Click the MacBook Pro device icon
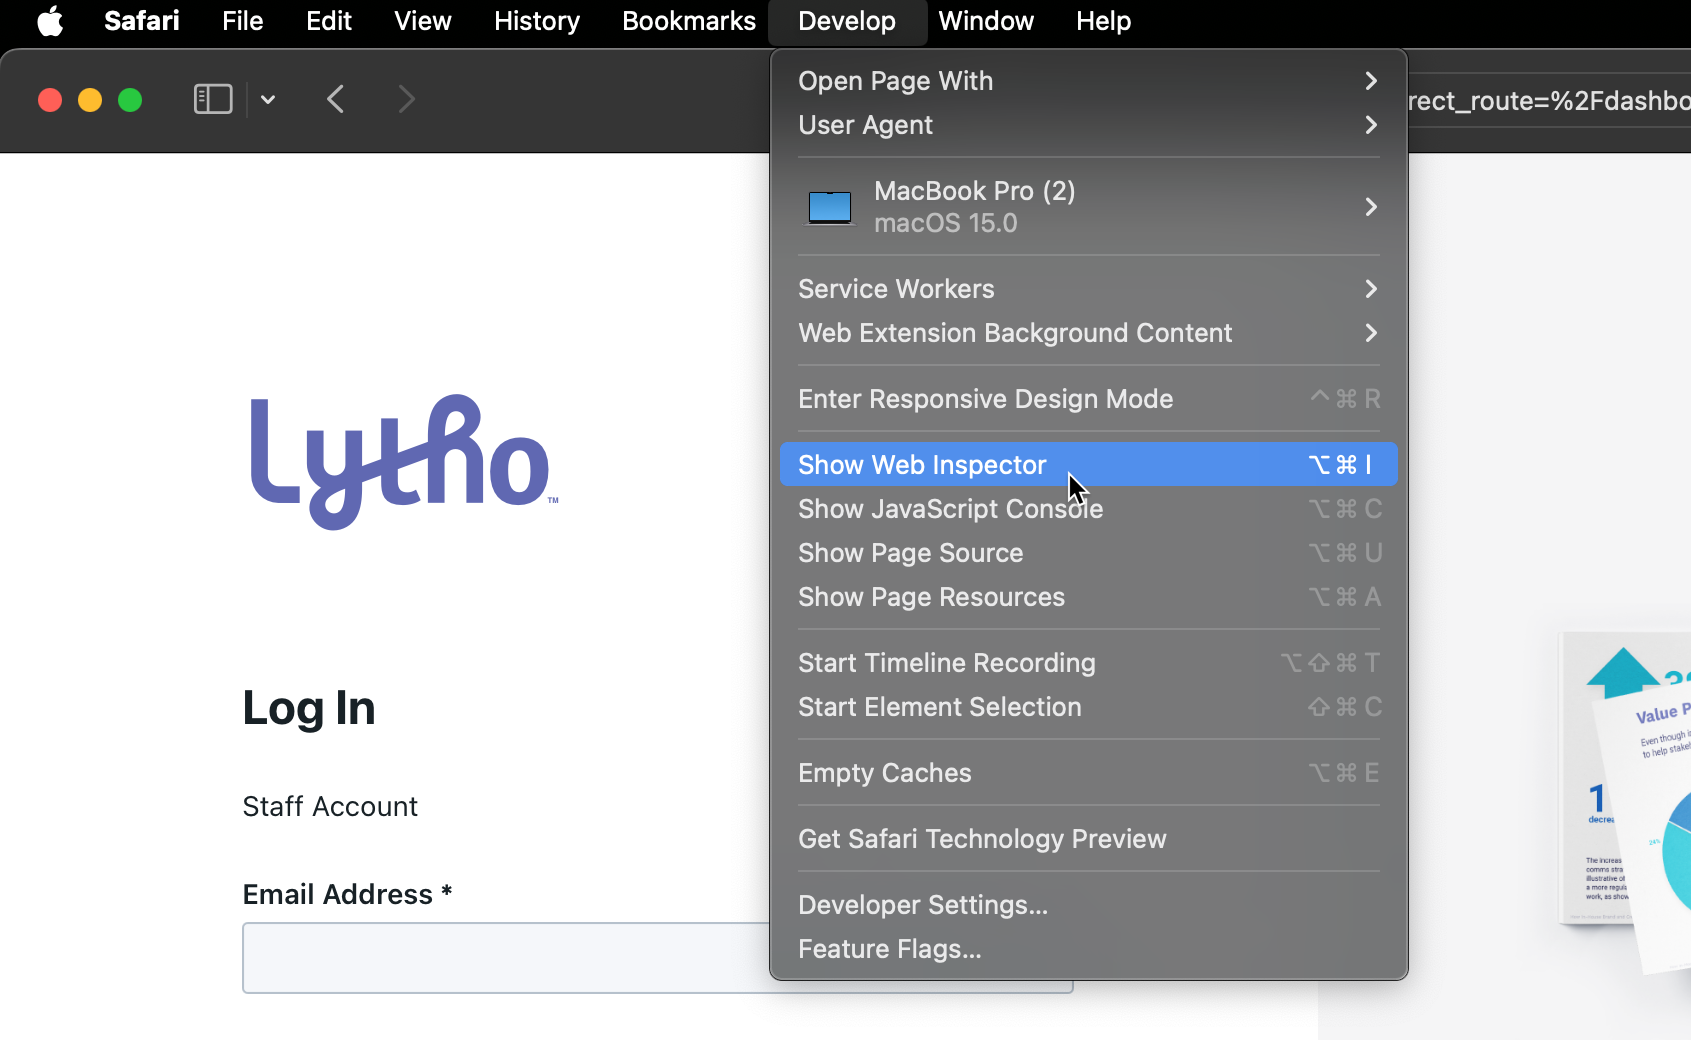The height and width of the screenshot is (1040, 1691). pos(830,207)
